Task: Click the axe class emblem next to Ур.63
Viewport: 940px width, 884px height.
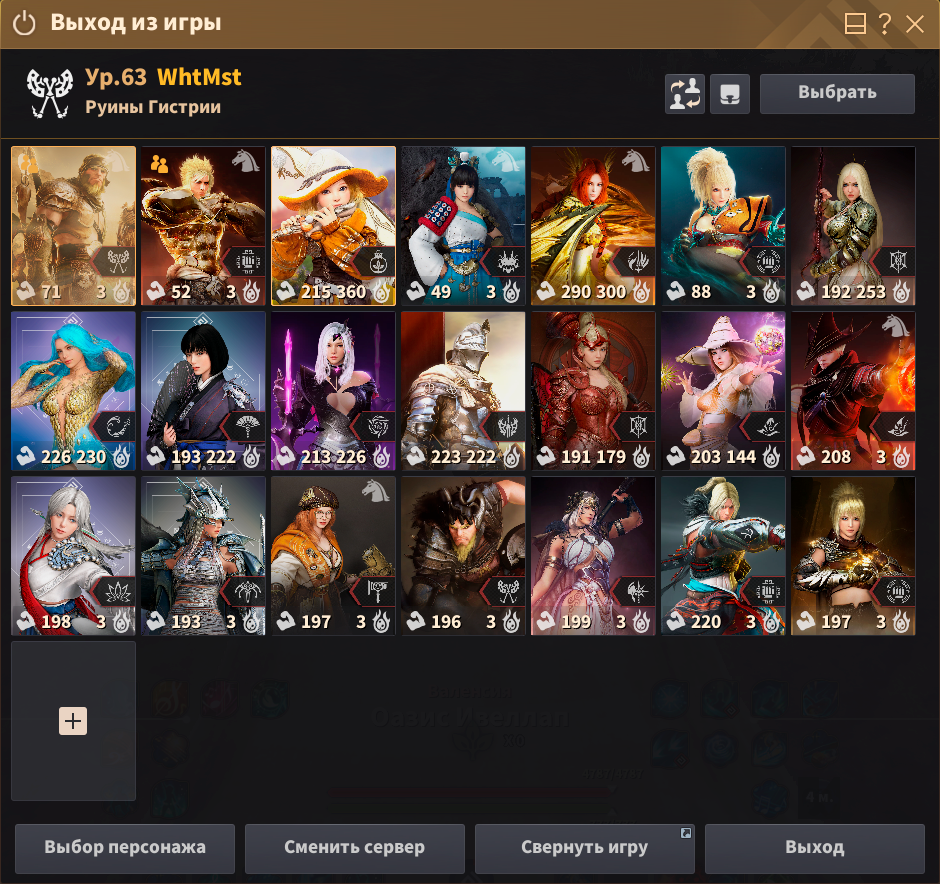Action: pos(50,92)
